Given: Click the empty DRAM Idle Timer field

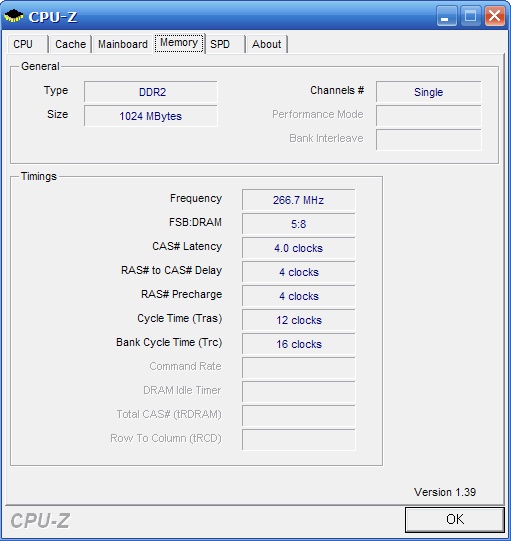Looking at the screenshot, I should (298, 392).
